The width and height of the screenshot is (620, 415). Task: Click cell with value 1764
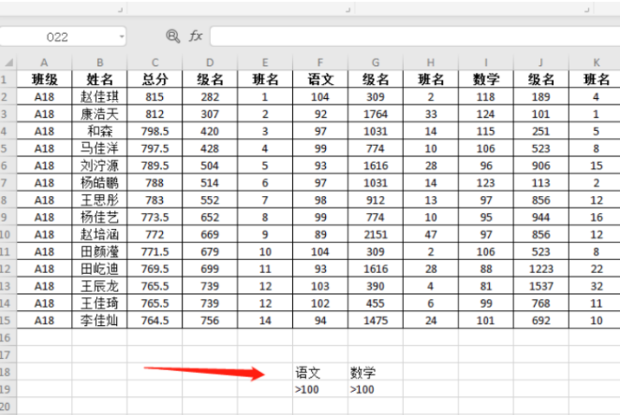[x=375, y=114]
